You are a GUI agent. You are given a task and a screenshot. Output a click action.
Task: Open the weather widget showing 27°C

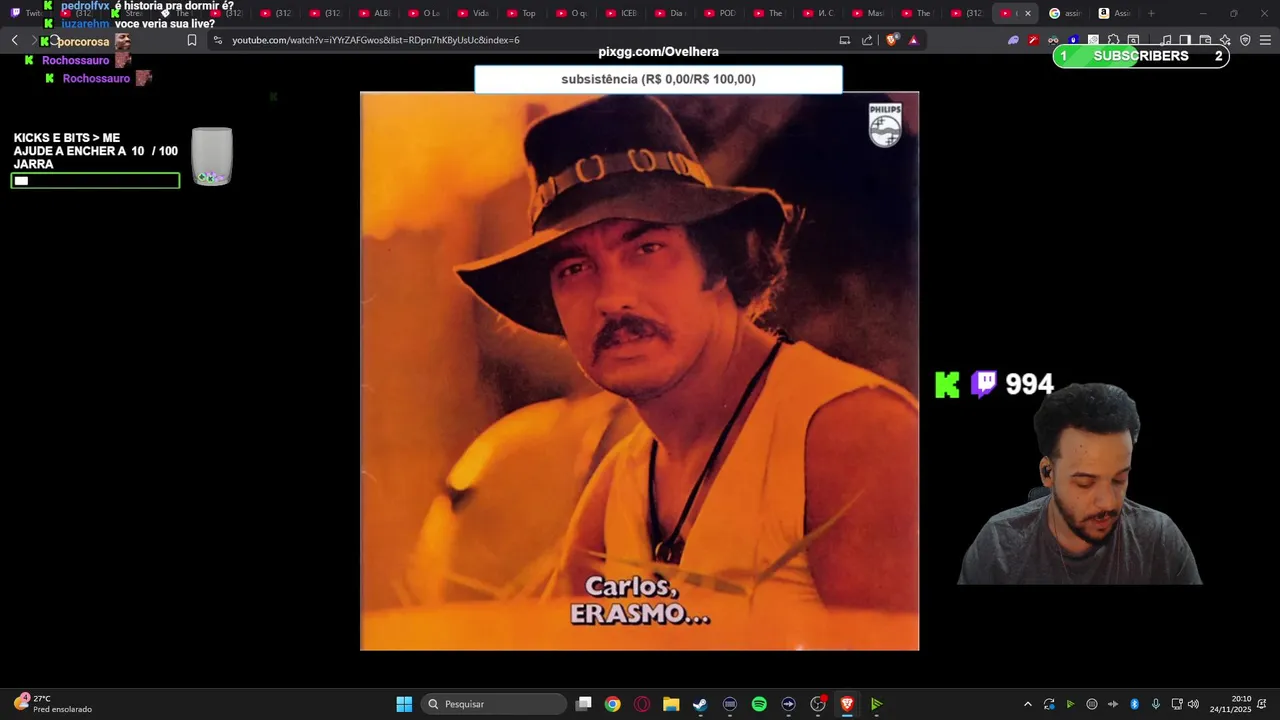tap(52, 704)
